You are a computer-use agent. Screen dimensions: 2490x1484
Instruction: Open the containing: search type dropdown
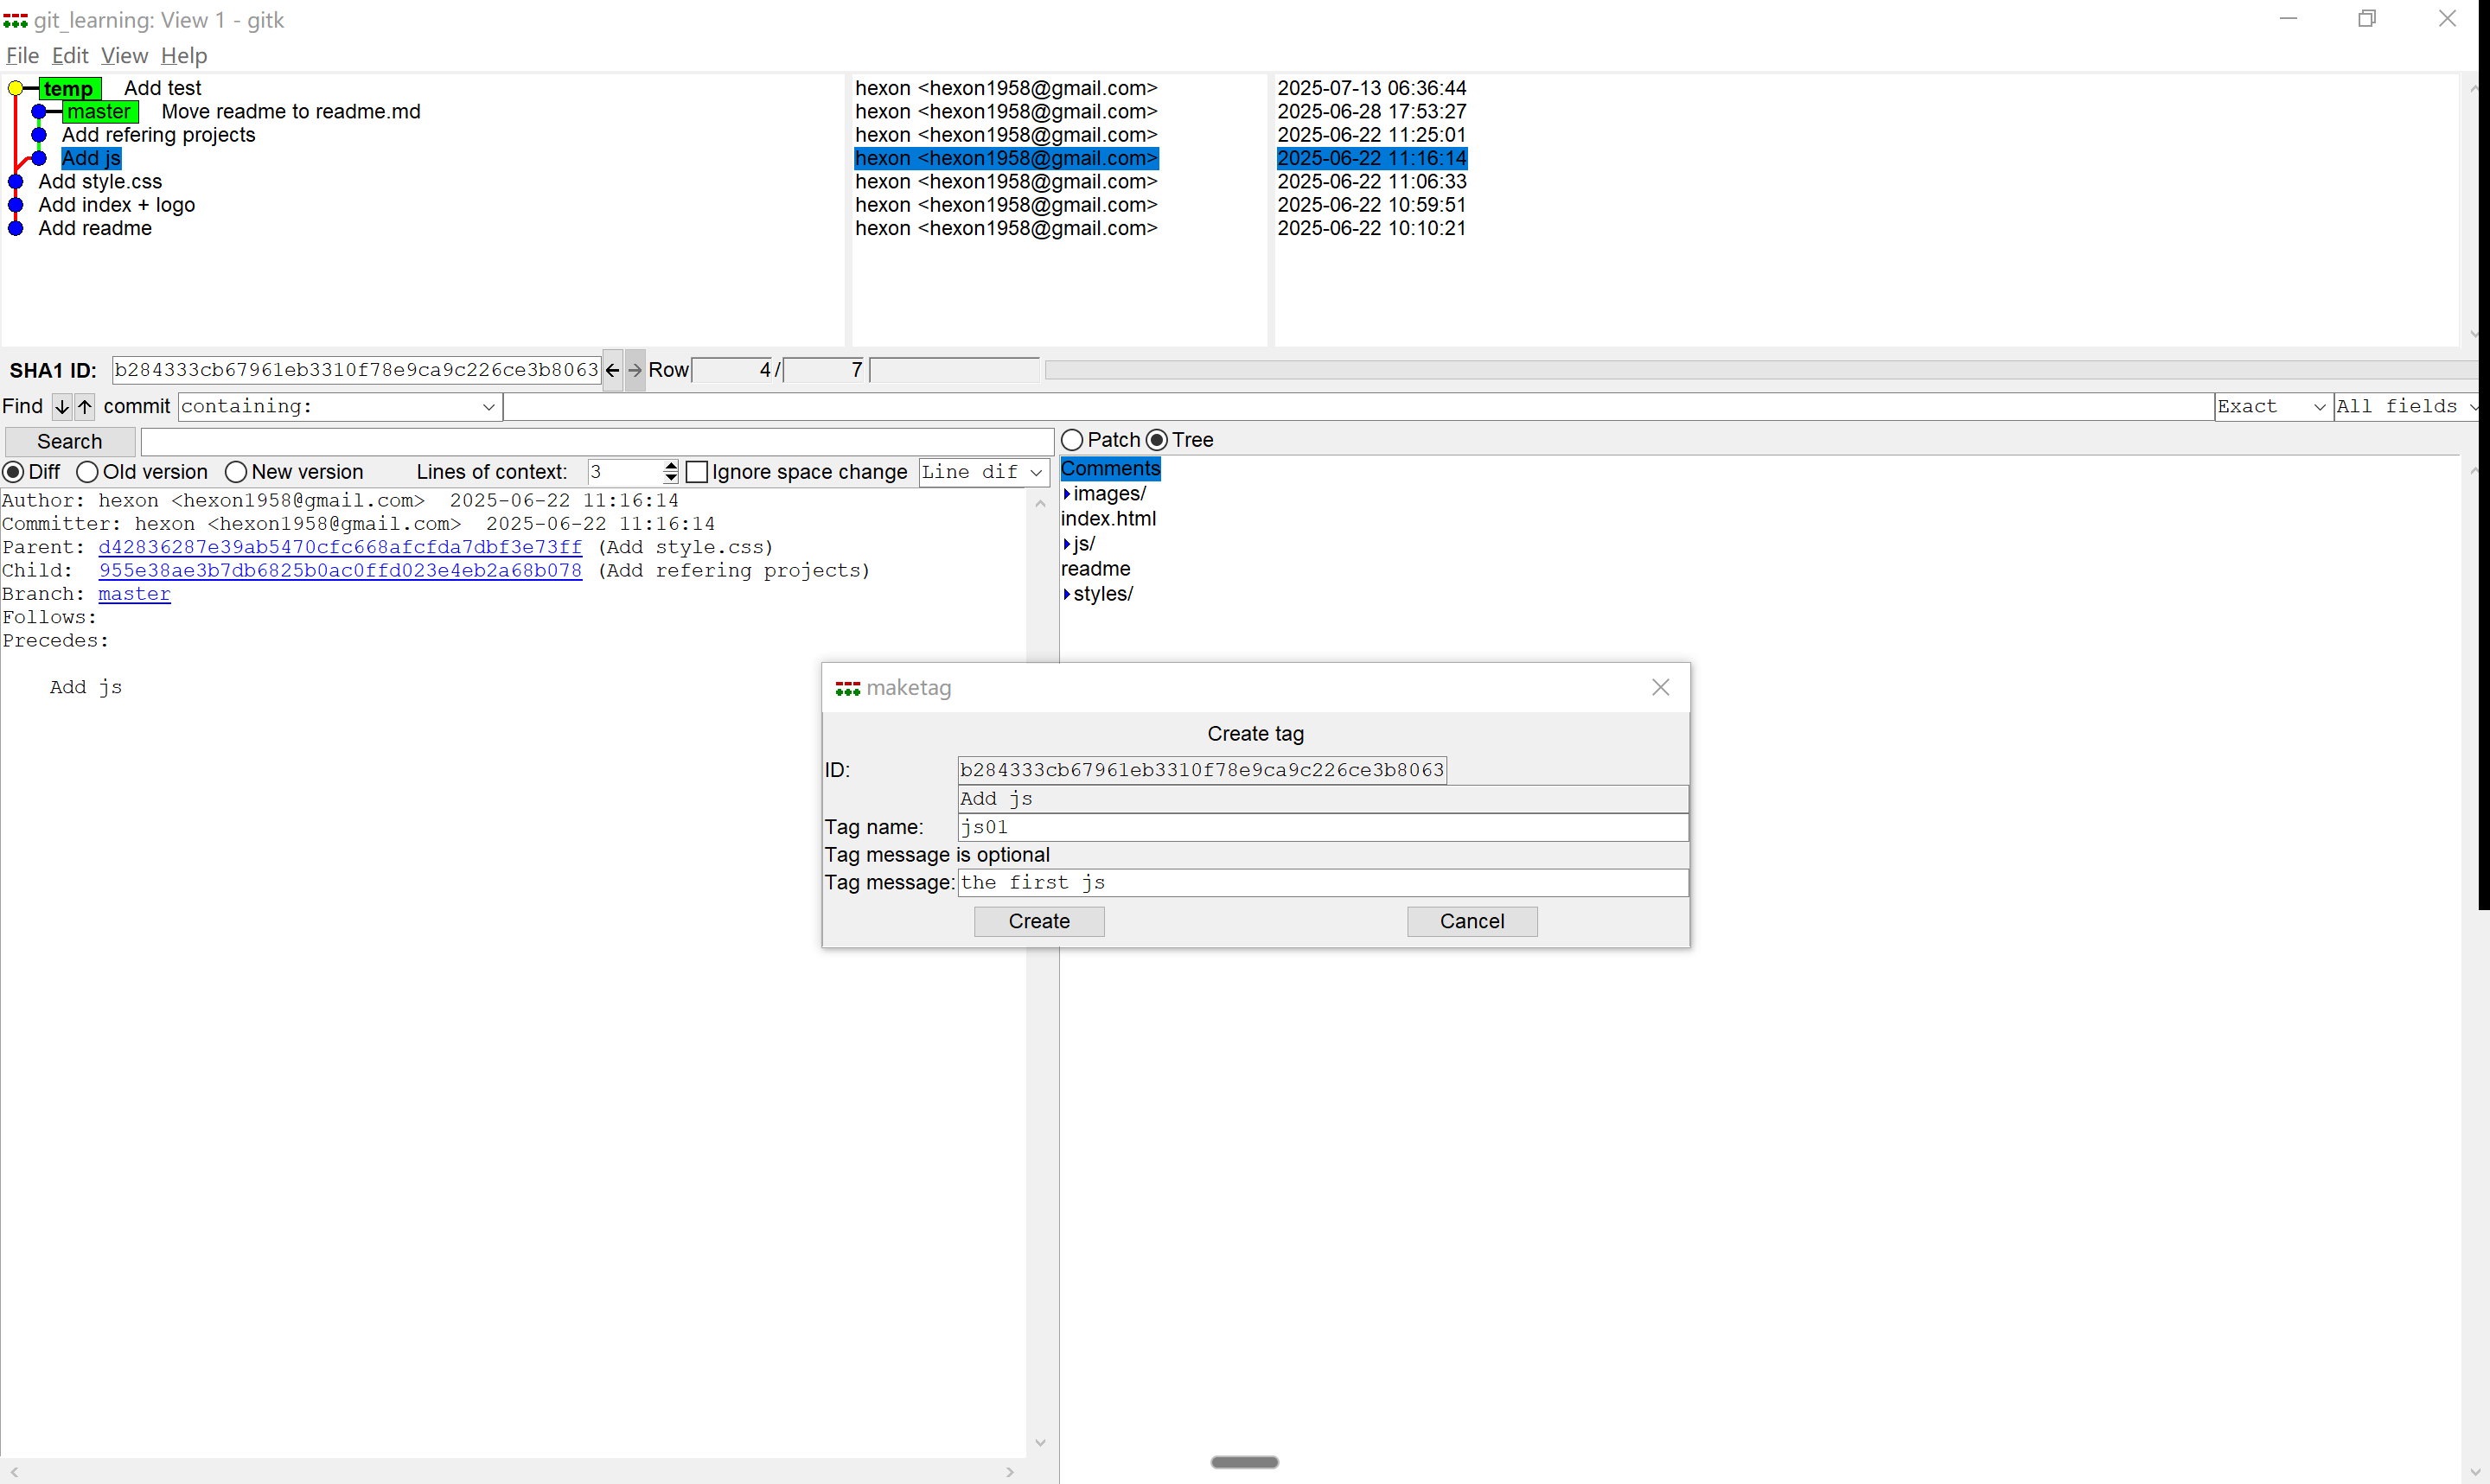(x=488, y=406)
